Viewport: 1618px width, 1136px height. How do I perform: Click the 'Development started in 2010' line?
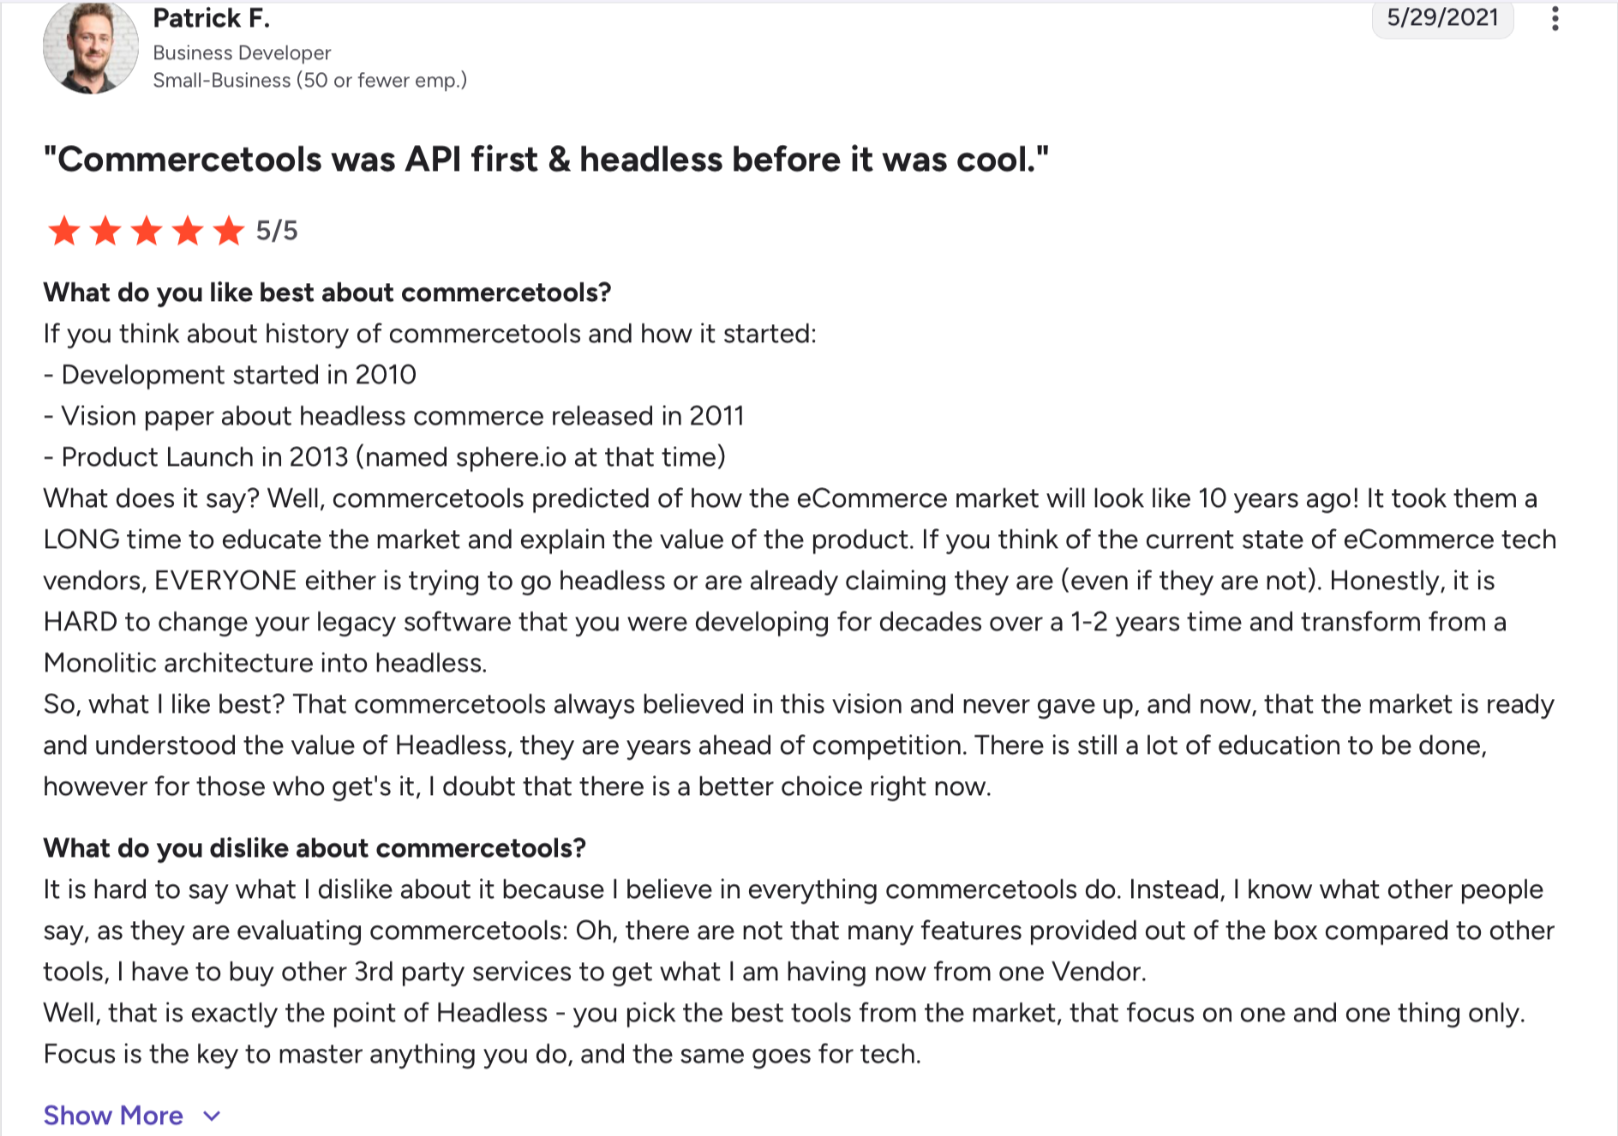[x=230, y=375]
